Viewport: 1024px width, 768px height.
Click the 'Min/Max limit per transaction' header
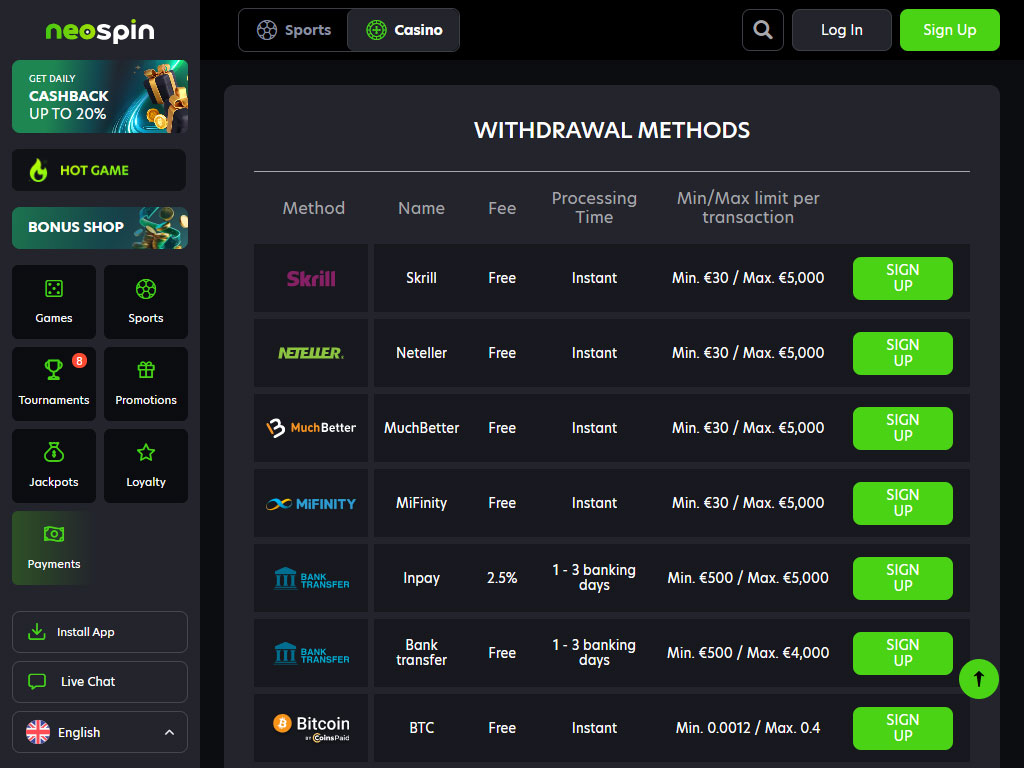pyautogui.click(x=748, y=208)
